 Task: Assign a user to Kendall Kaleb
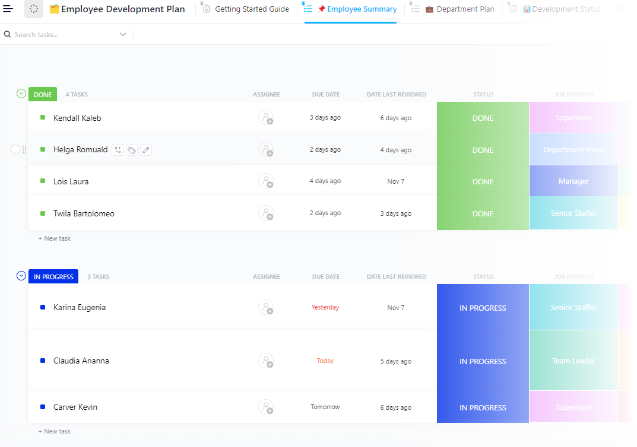[266, 118]
